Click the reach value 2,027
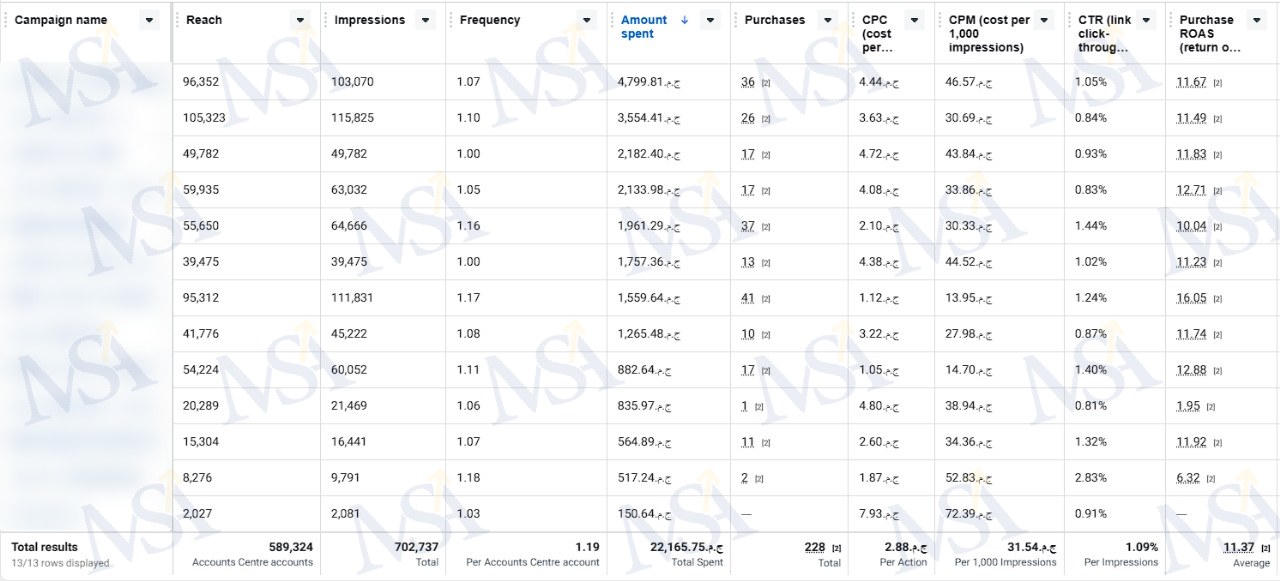Image resolution: width=1280 pixels, height=581 pixels. tap(198, 514)
